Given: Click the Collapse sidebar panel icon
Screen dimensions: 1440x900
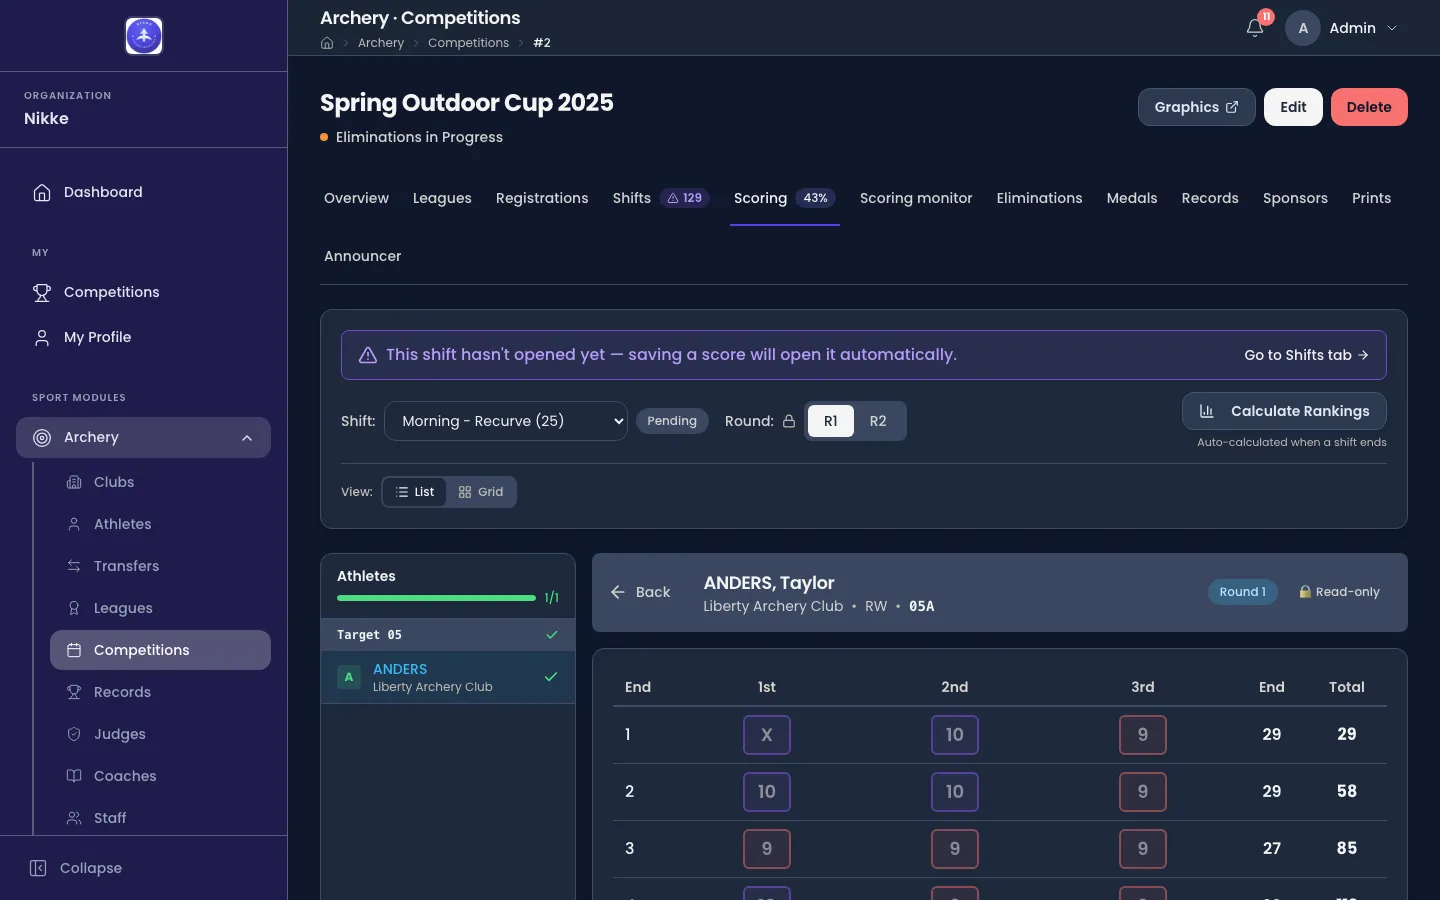Looking at the screenshot, I should 38,868.
